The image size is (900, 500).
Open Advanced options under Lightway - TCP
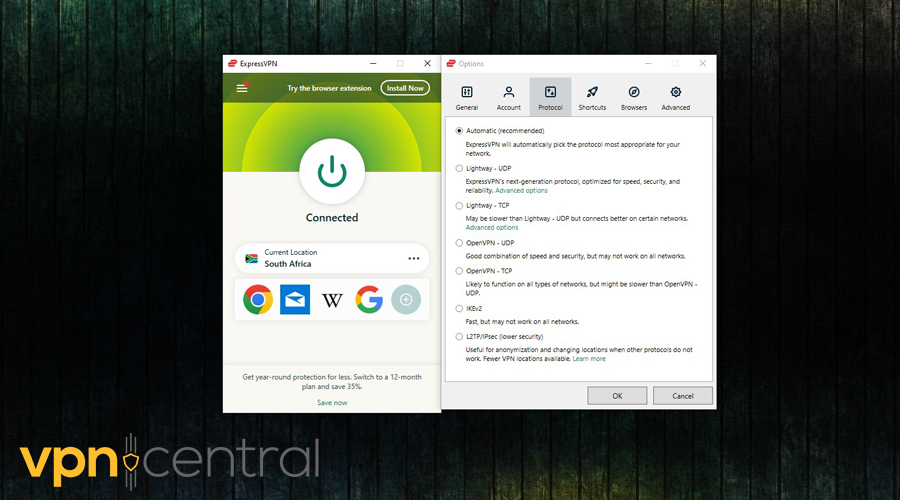pyautogui.click(x=492, y=228)
